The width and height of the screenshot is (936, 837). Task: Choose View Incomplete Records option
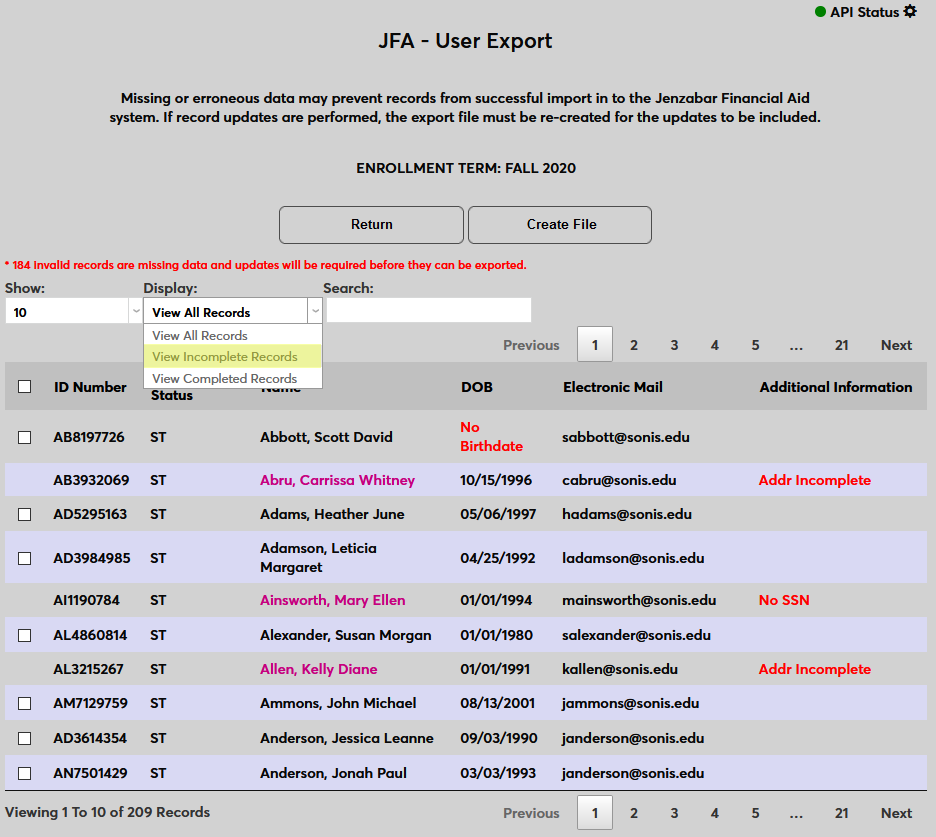click(x=225, y=357)
